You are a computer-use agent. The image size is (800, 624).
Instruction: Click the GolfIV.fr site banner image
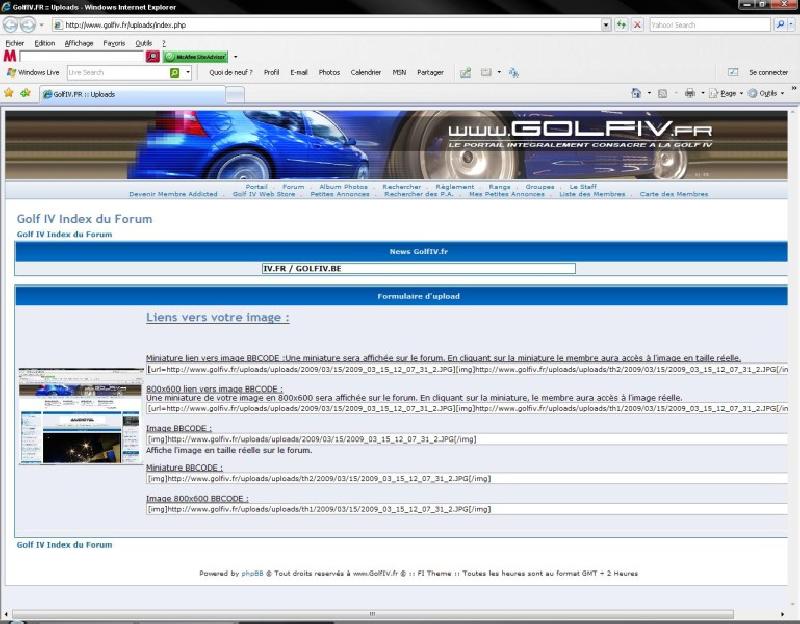pyautogui.click(x=396, y=145)
